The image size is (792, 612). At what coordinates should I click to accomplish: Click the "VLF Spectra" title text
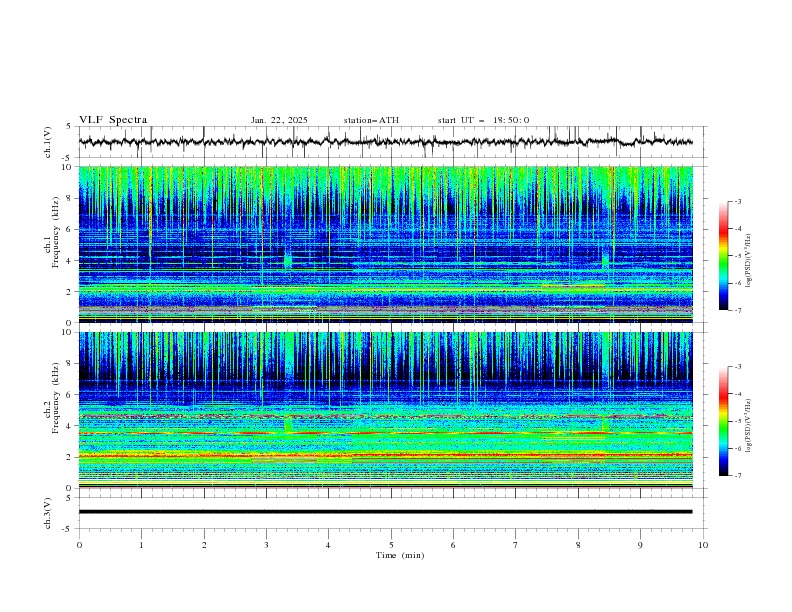[113, 120]
